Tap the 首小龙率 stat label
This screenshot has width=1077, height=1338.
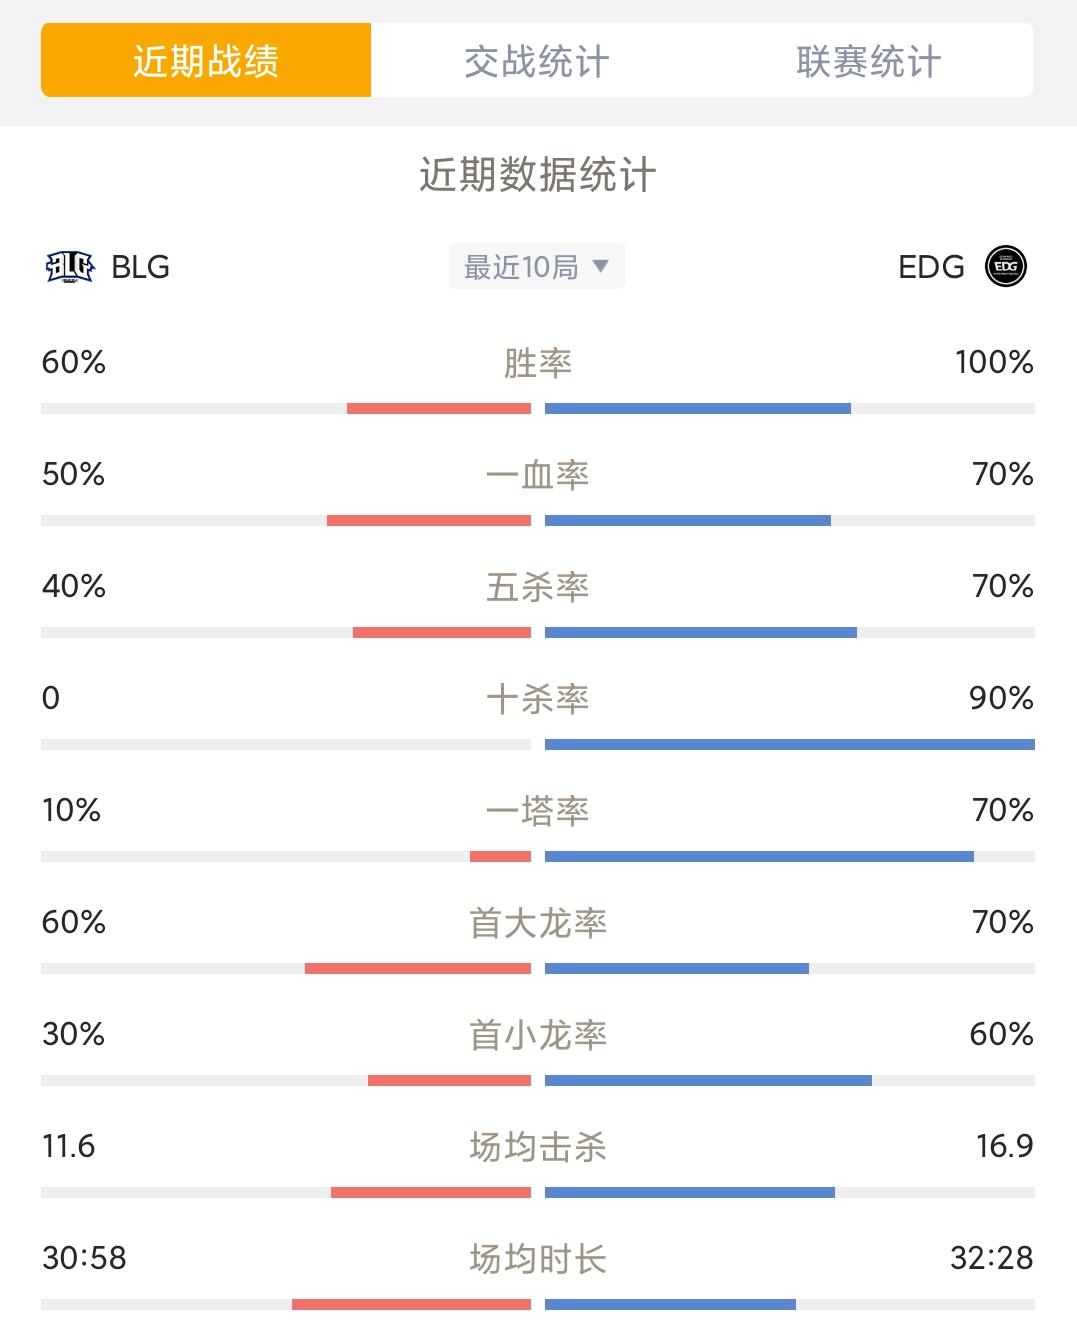pos(538,1035)
